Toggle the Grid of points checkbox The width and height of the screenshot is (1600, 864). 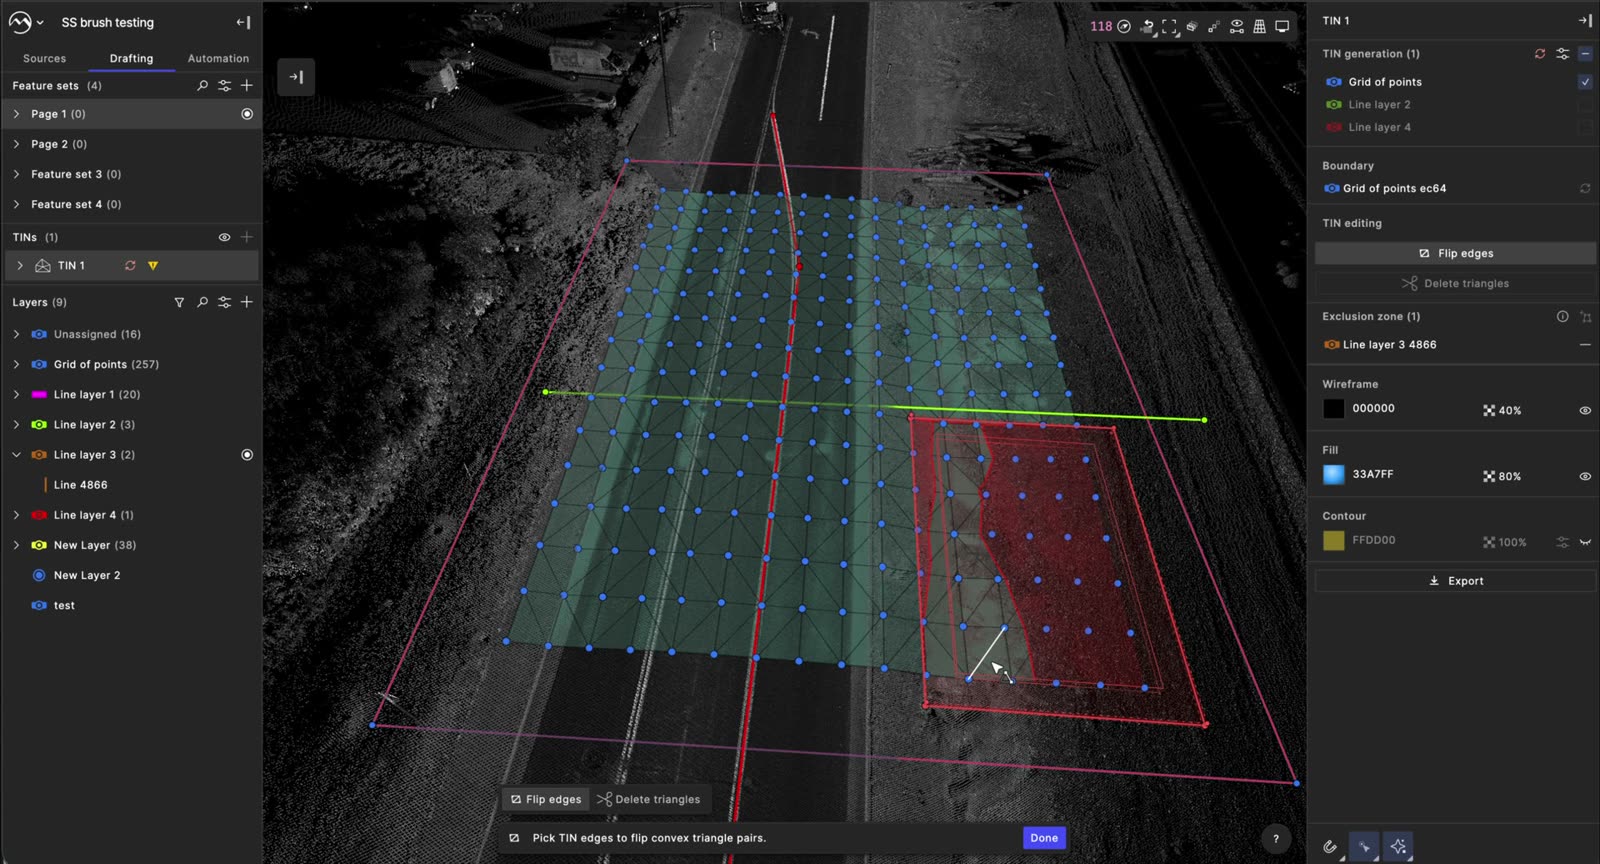point(1585,82)
